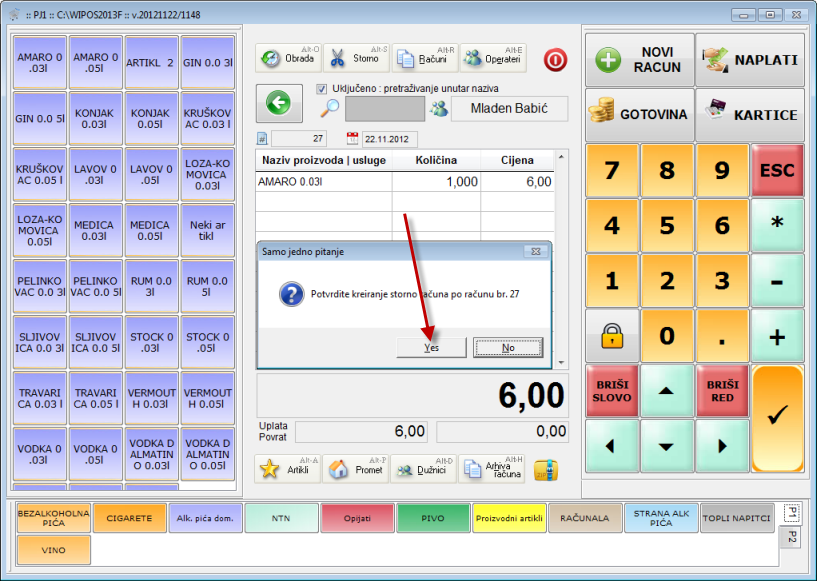
Task: Select the PIVO category tab
Action: click(434, 518)
